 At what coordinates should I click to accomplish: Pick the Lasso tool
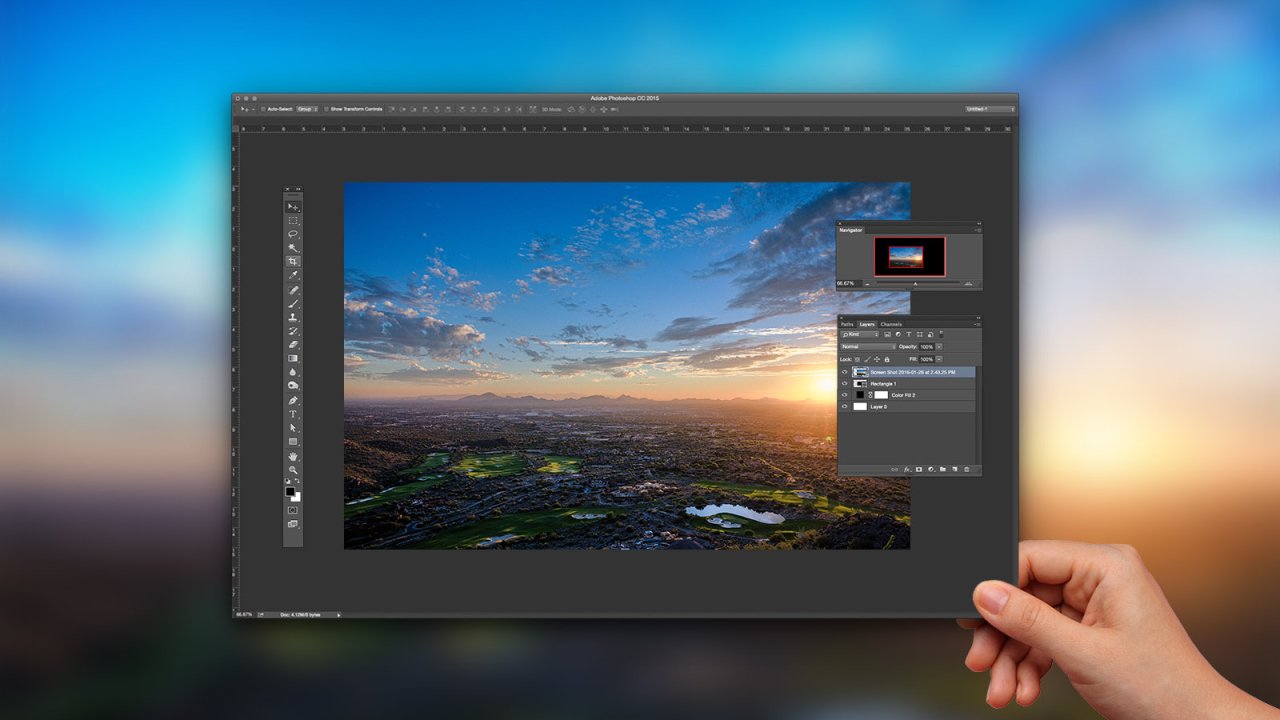click(292, 232)
